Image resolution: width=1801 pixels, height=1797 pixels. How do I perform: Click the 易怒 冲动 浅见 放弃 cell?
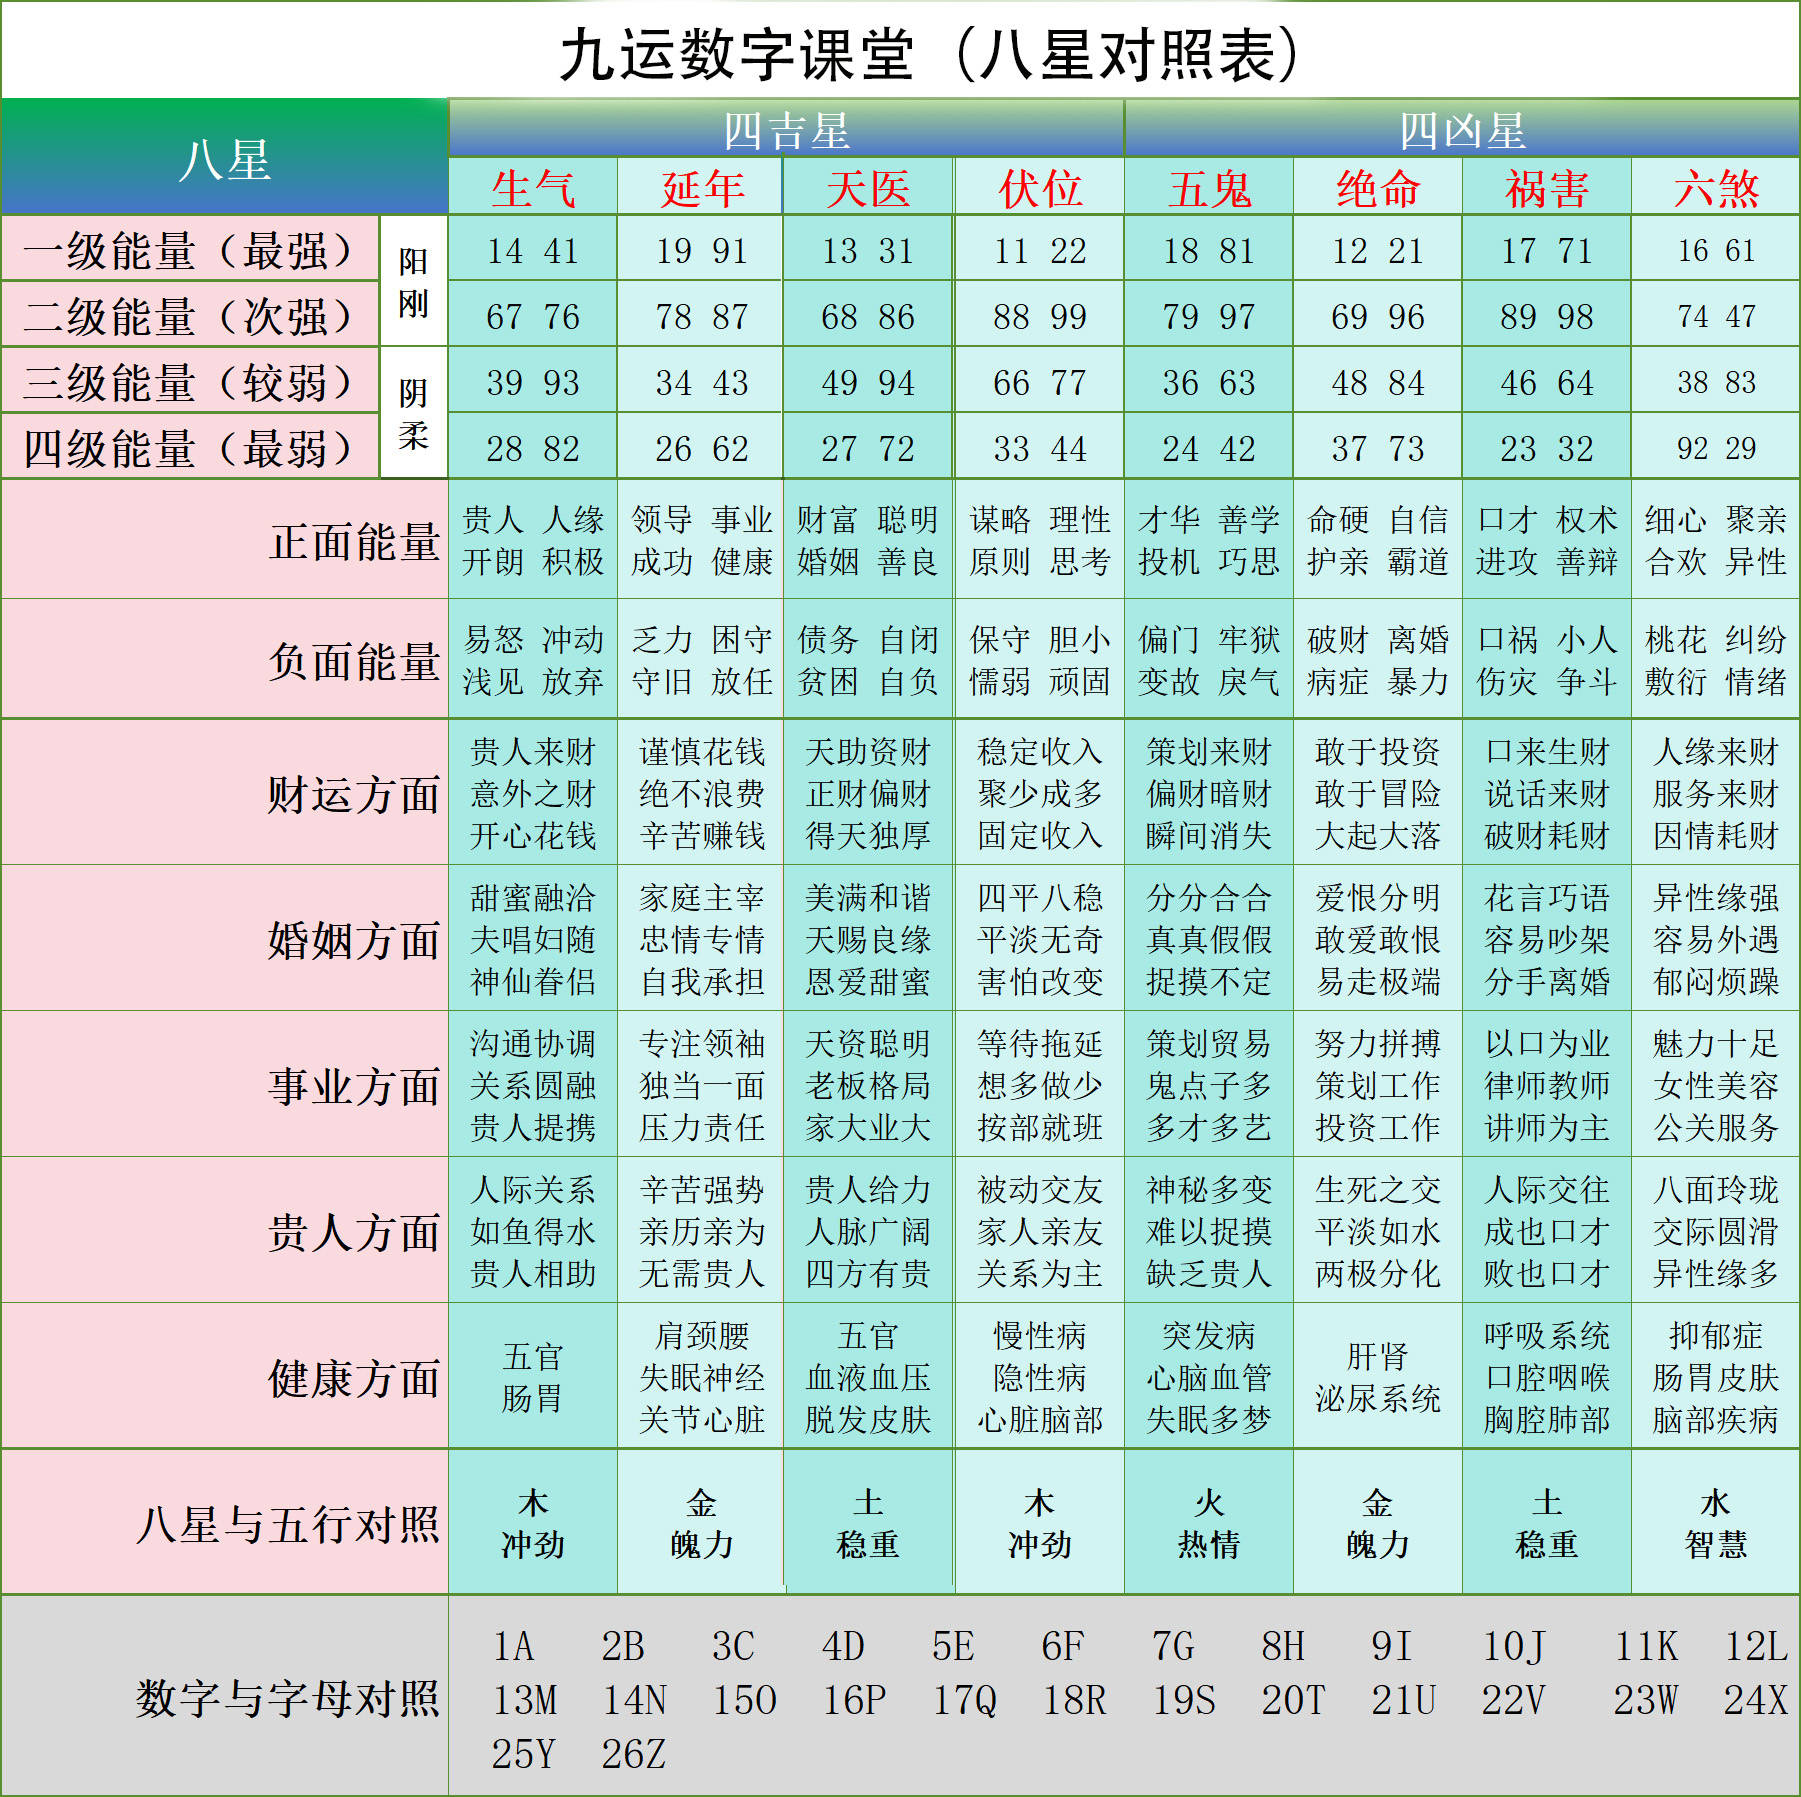coord(533,659)
